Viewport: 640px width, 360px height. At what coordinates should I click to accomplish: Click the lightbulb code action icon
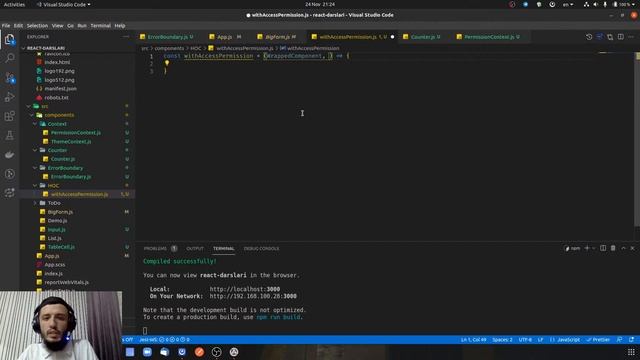coord(167,63)
